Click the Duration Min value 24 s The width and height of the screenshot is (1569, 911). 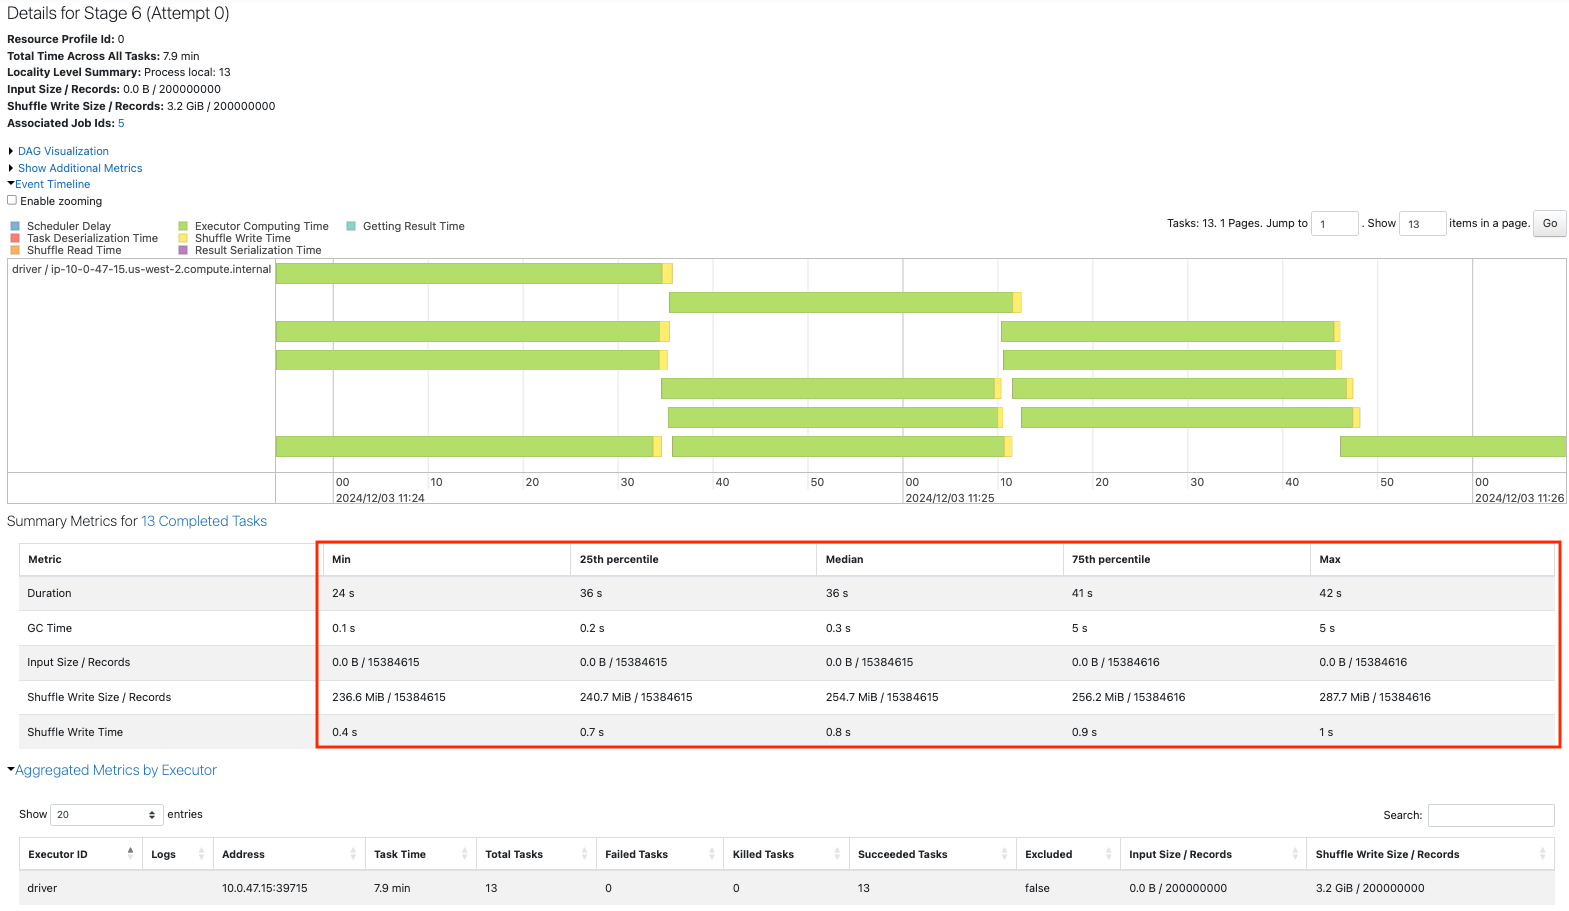pyautogui.click(x=343, y=593)
